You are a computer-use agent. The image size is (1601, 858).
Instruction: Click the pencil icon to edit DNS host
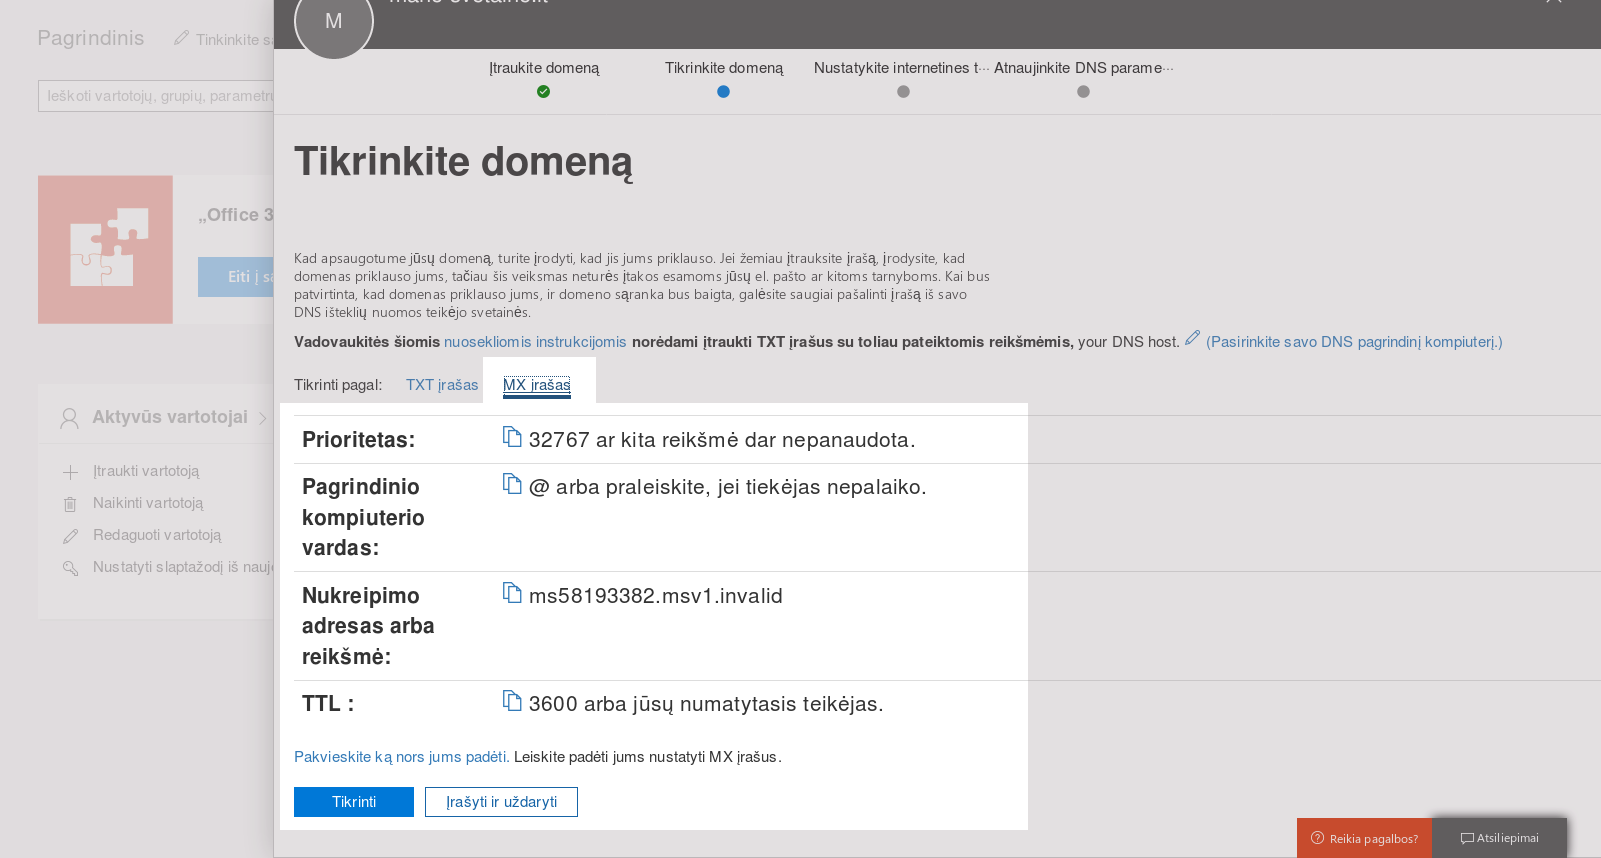[1192, 339]
